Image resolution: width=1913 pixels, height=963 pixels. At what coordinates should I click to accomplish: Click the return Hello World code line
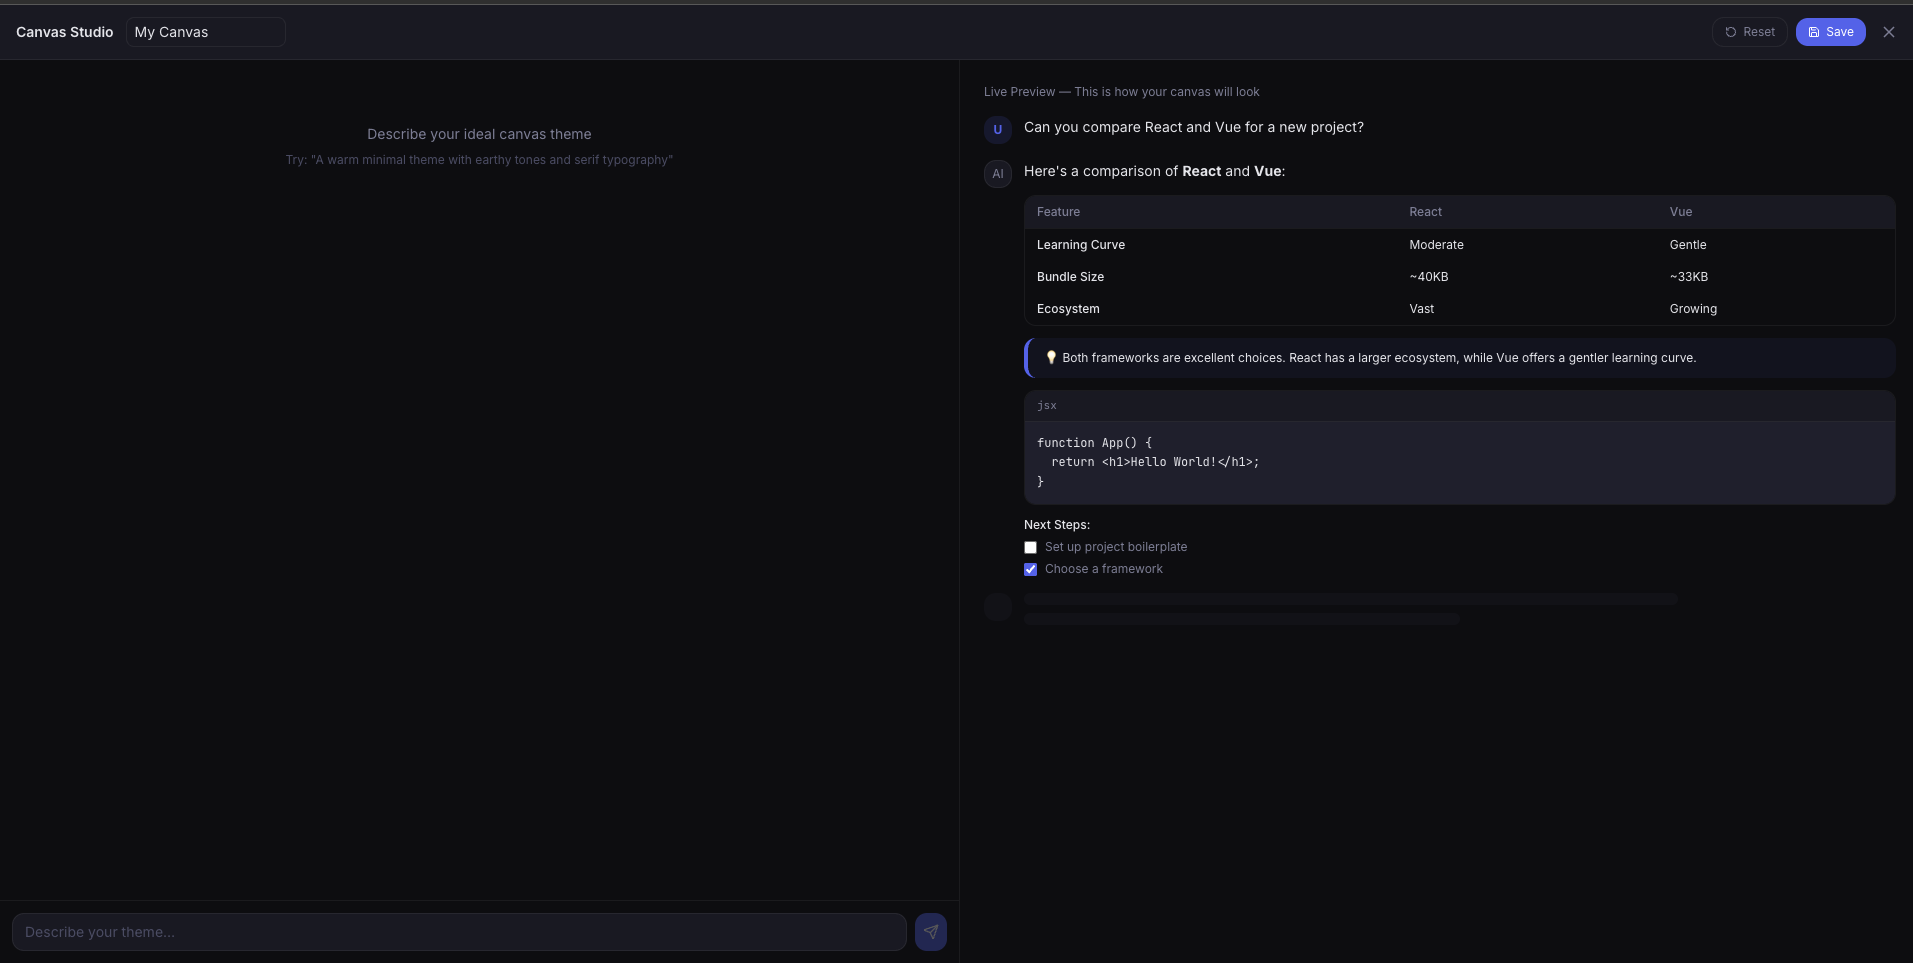coord(1155,462)
